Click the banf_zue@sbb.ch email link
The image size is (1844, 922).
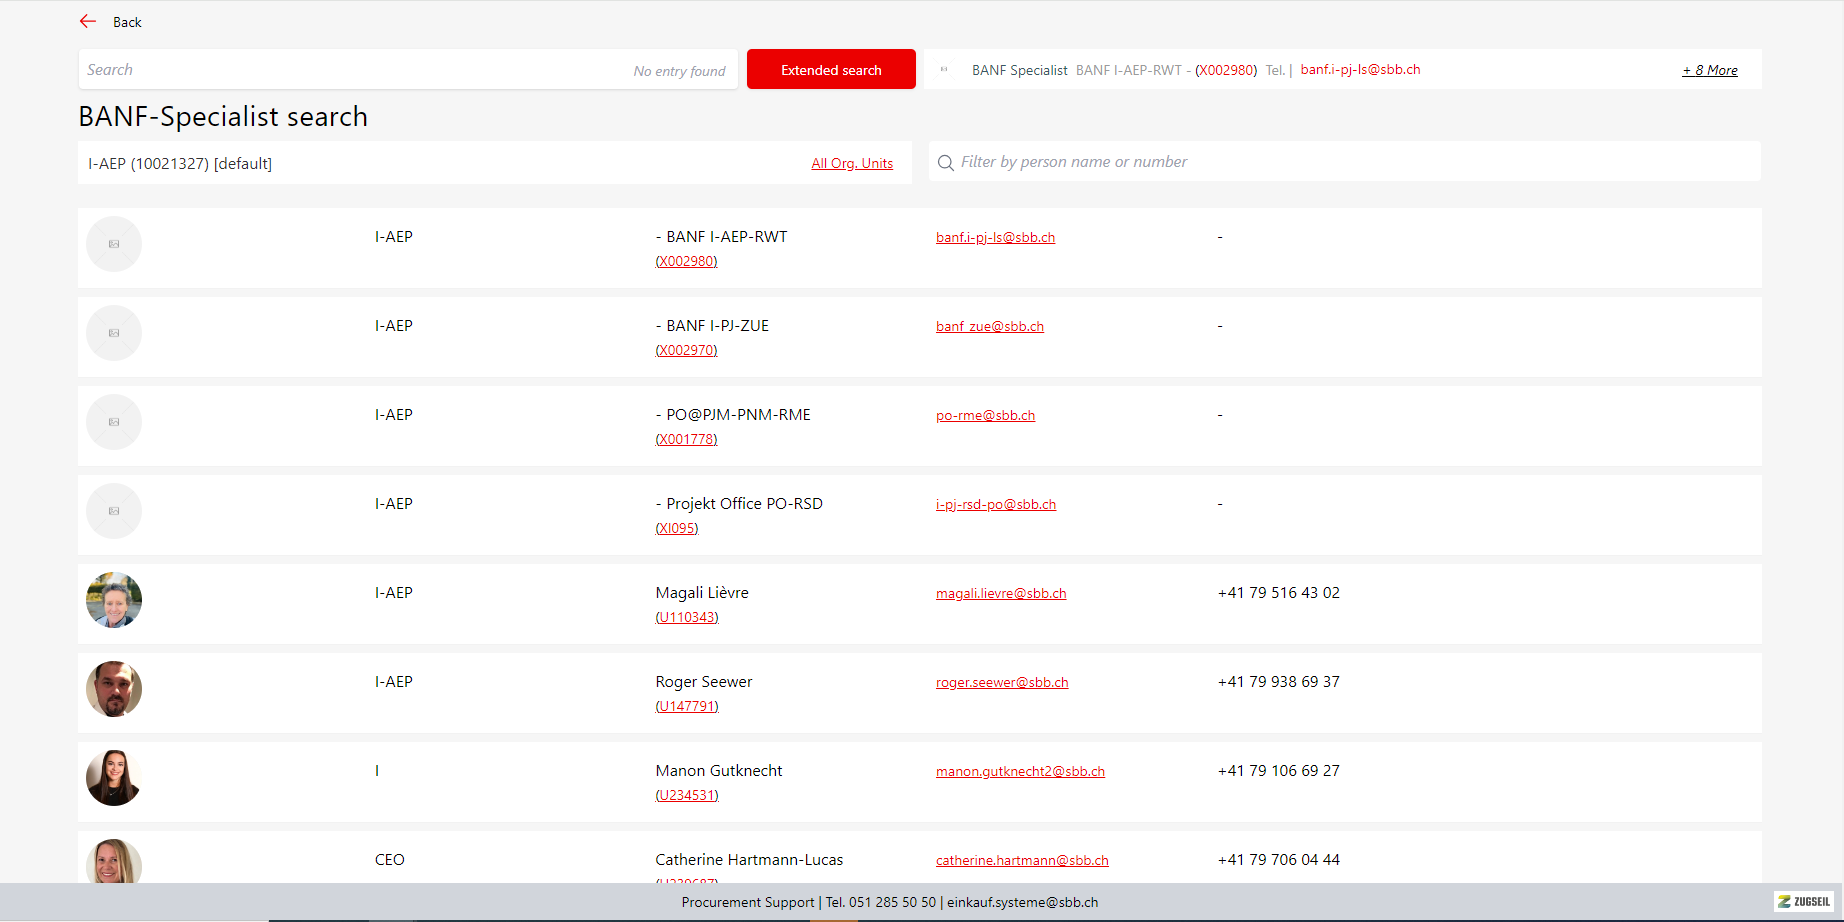(x=989, y=326)
